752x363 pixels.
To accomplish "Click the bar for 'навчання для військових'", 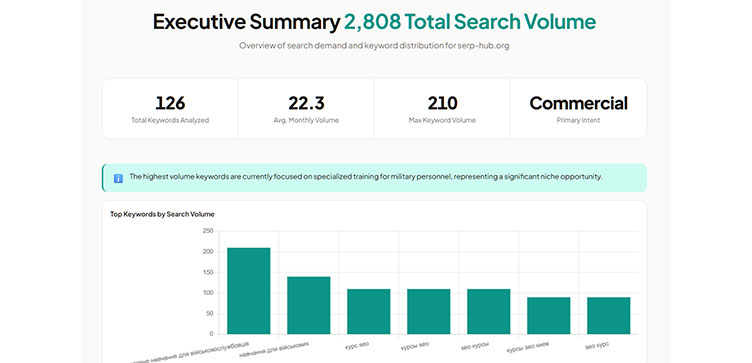I will [x=308, y=305].
